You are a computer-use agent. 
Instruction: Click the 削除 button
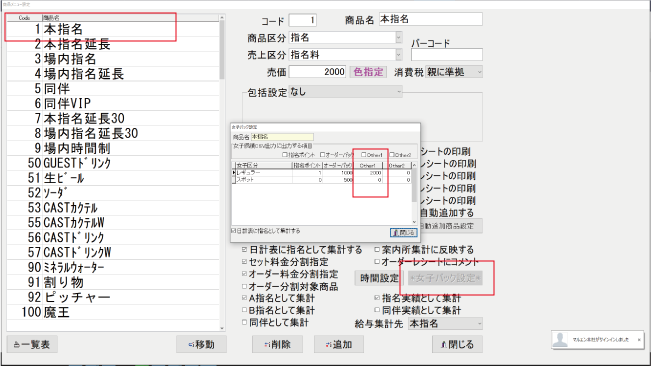pyautogui.click(x=277, y=344)
